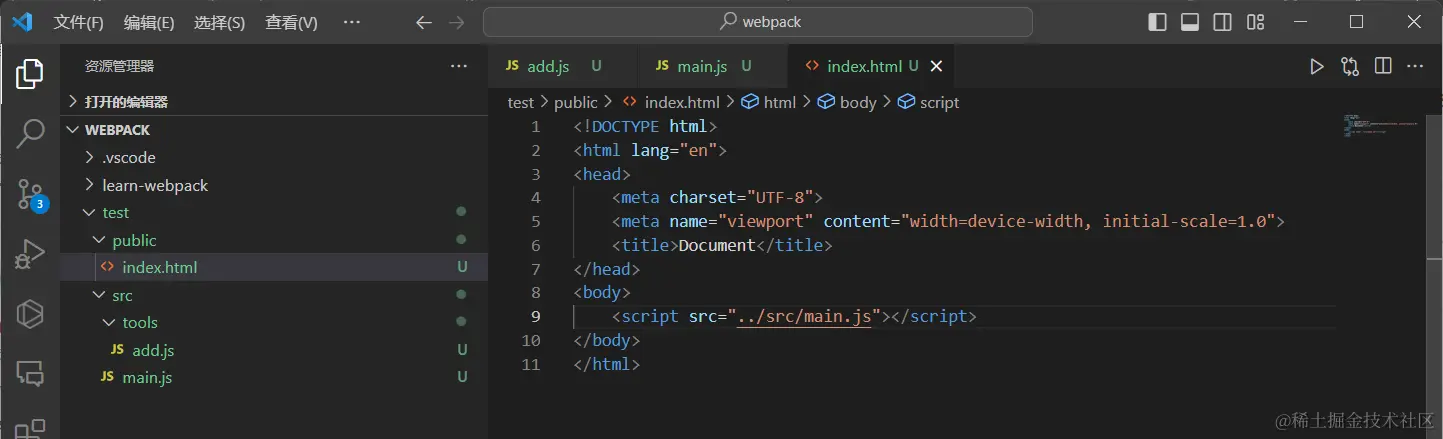
Task: Click the script breadcrumb symbol
Action: tap(929, 102)
